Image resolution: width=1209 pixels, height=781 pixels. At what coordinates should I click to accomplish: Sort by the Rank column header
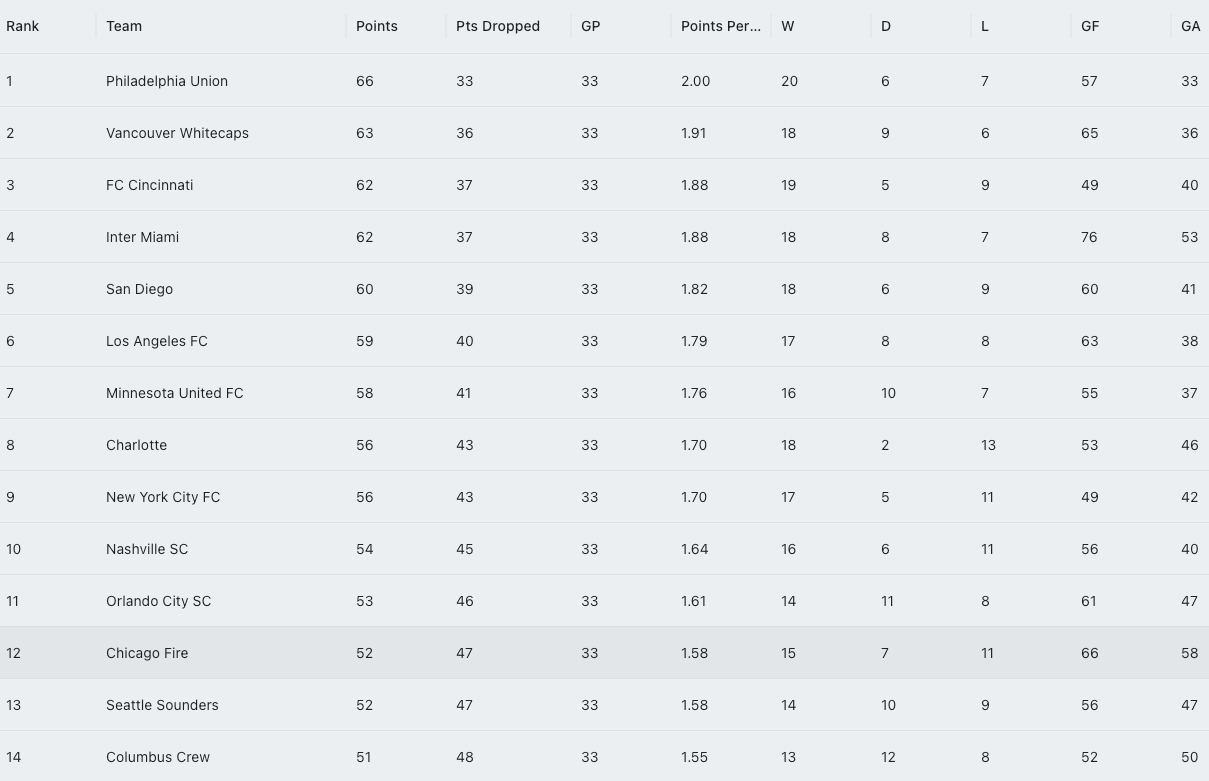(23, 26)
